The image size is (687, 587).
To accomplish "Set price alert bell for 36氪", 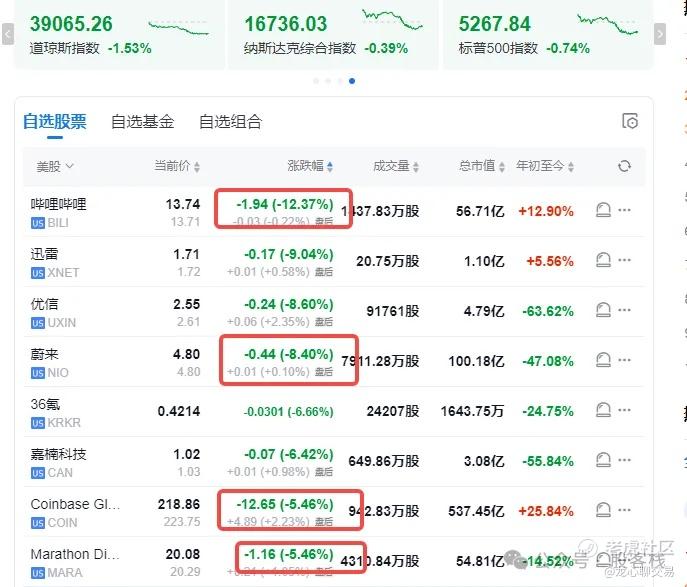I will coord(603,410).
